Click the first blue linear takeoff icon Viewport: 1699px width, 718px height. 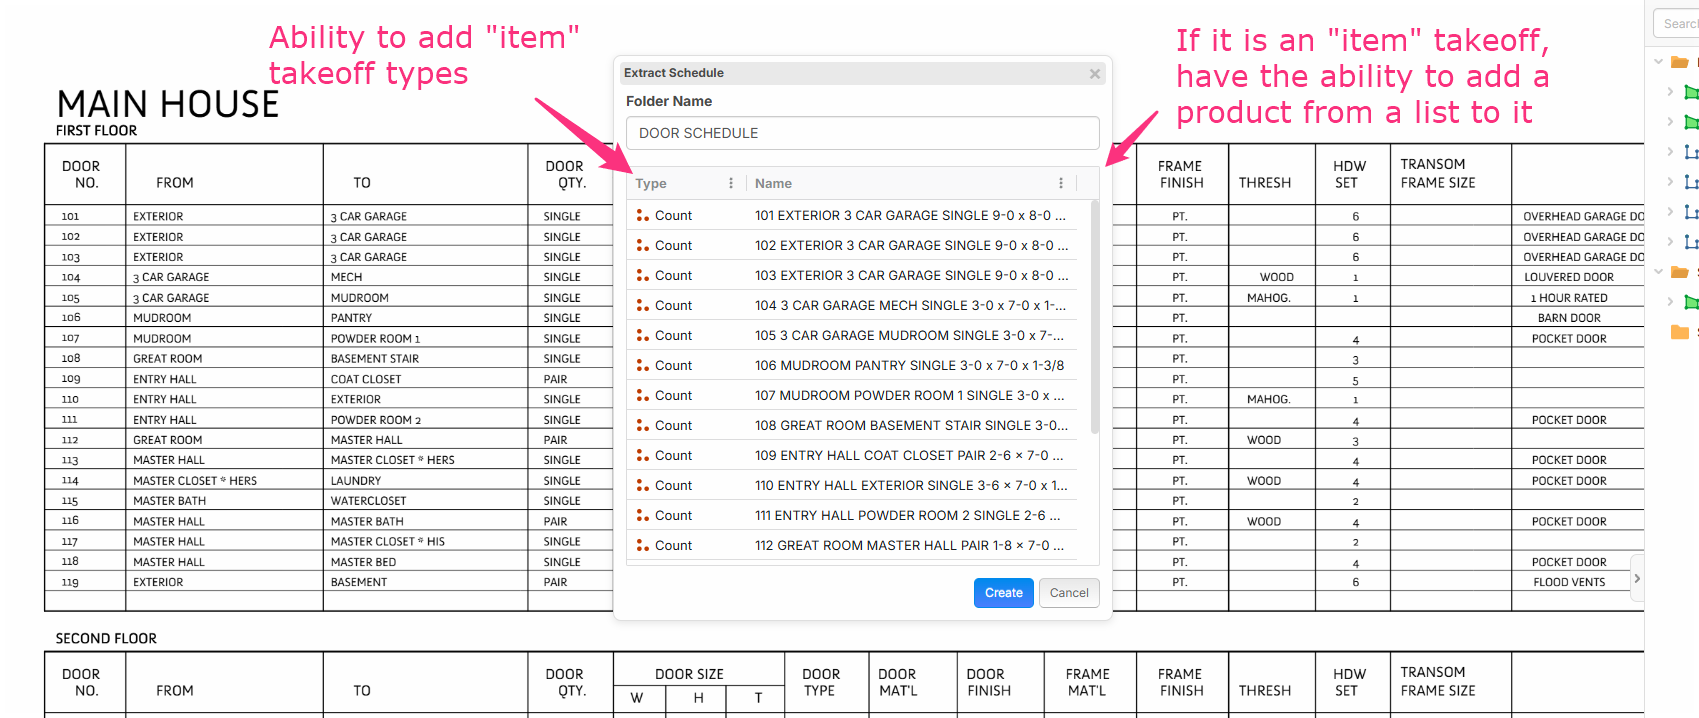tap(1691, 152)
